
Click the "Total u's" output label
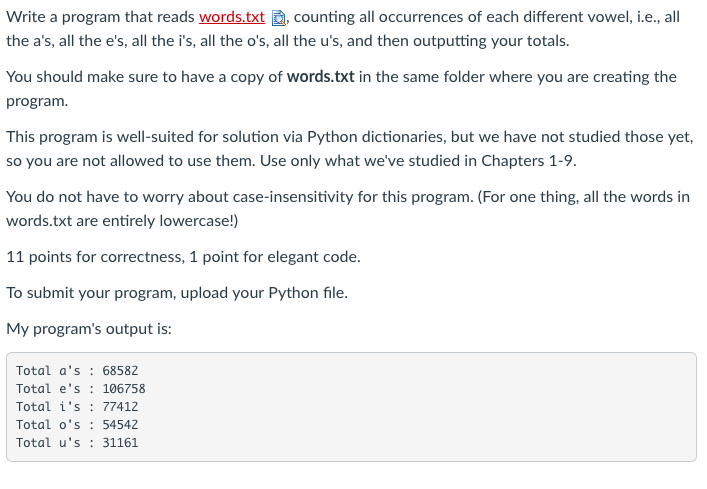pos(55,443)
